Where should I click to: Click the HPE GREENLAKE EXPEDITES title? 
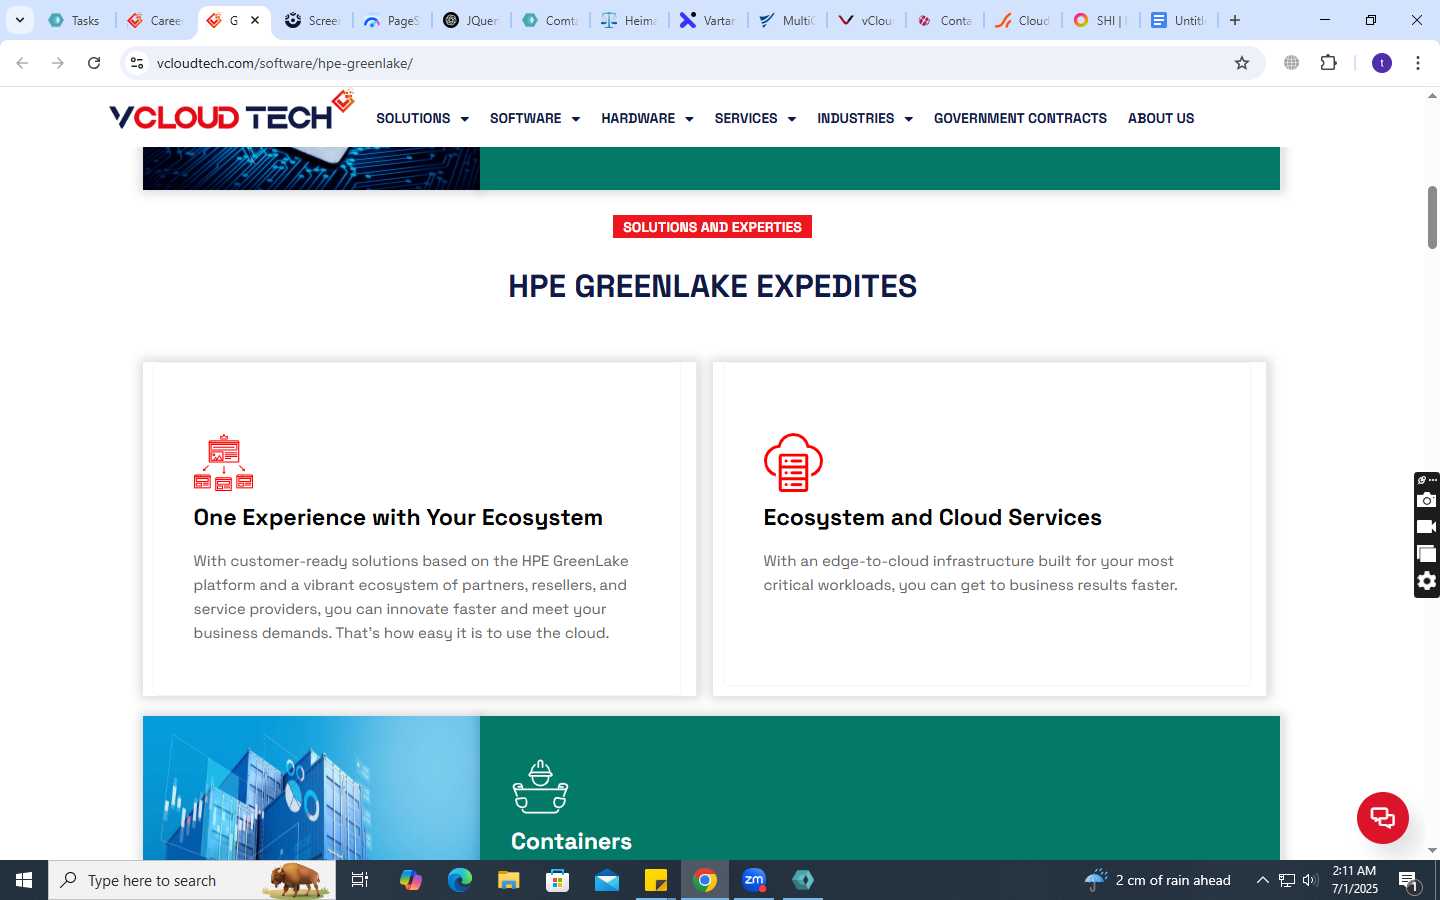(x=712, y=286)
